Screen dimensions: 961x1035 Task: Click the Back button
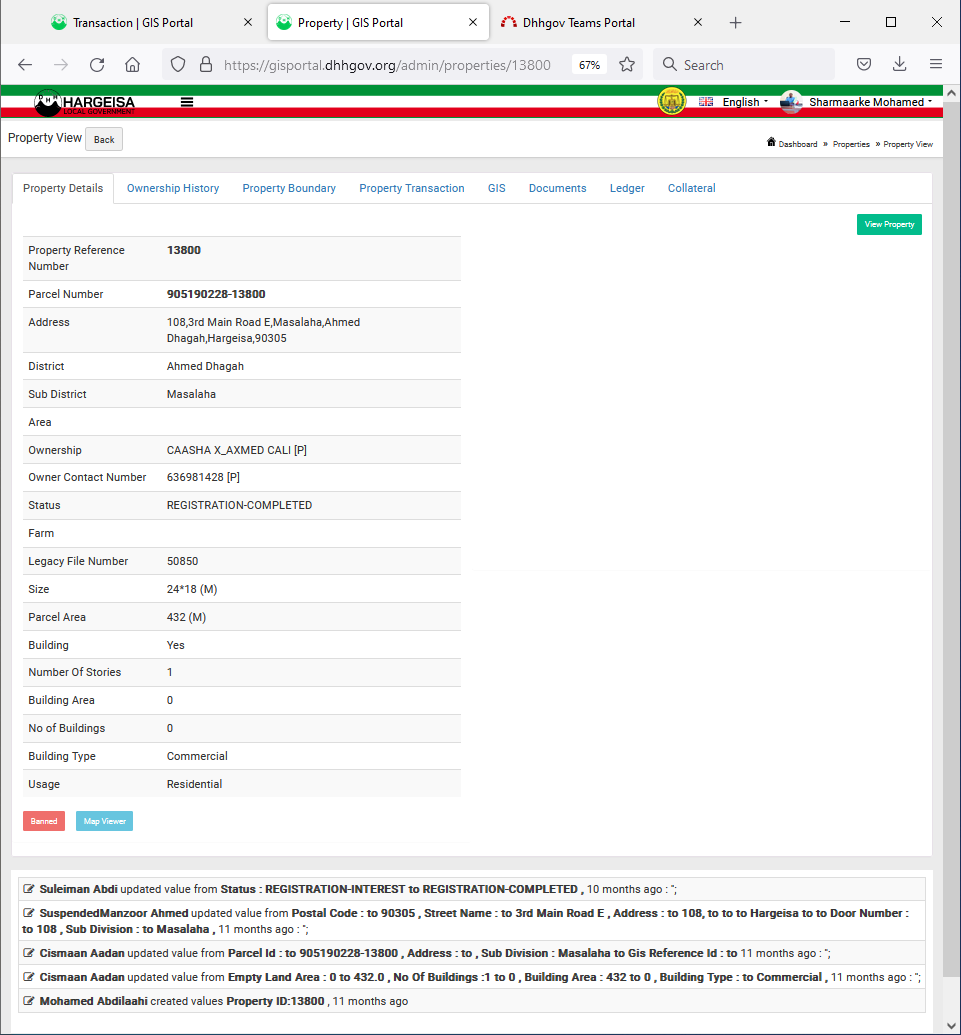click(x=104, y=139)
